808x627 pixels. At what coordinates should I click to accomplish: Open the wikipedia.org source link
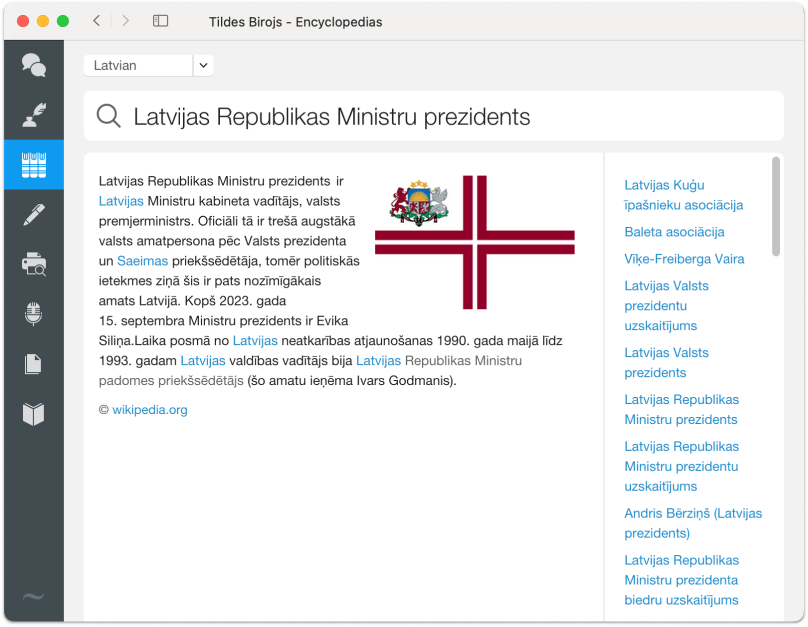pyautogui.click(x=149, y=409)
